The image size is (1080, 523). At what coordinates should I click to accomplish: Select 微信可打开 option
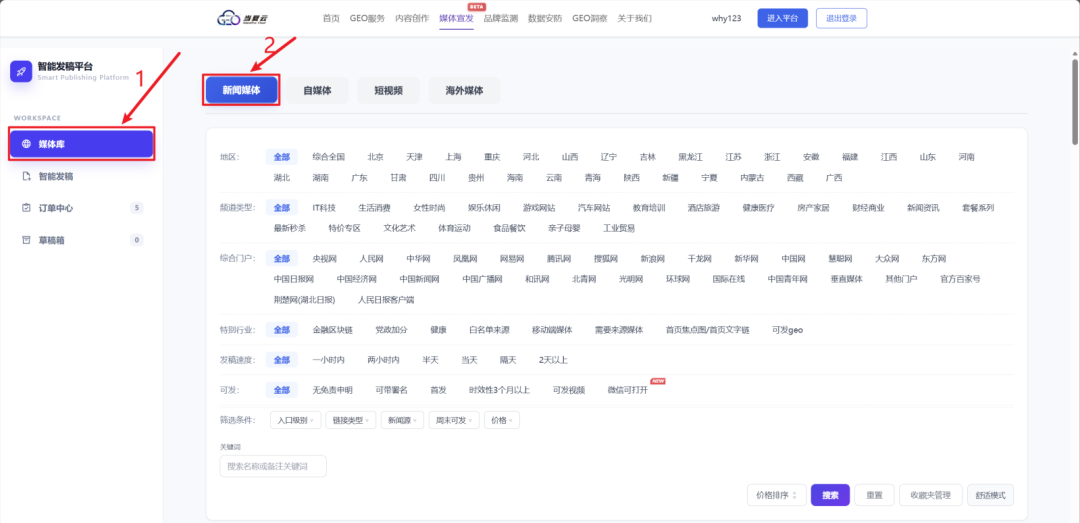tap(628, 390)
